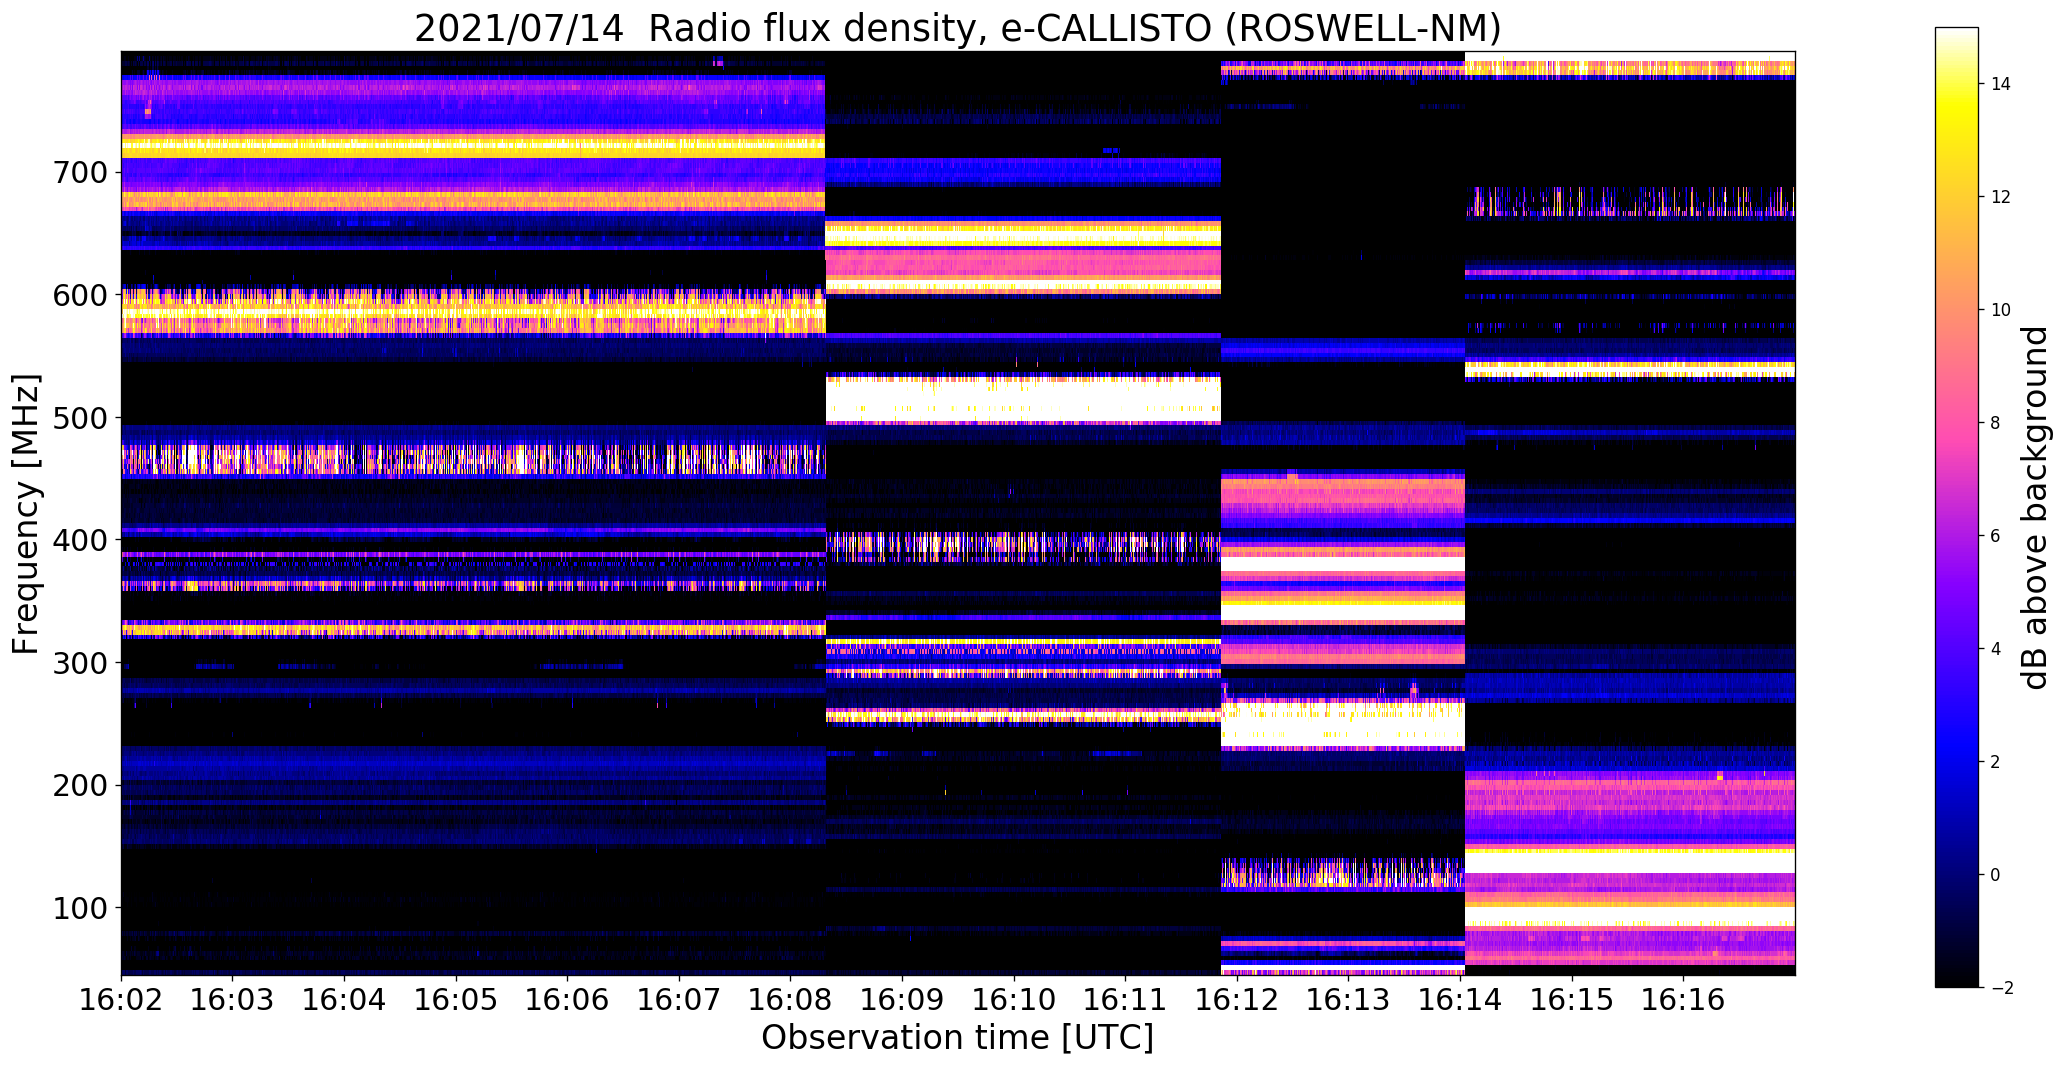Screen dimensions: 2066x1067
Task: Click the colorbar tick label 10
Action: [x=2001, y=310]
